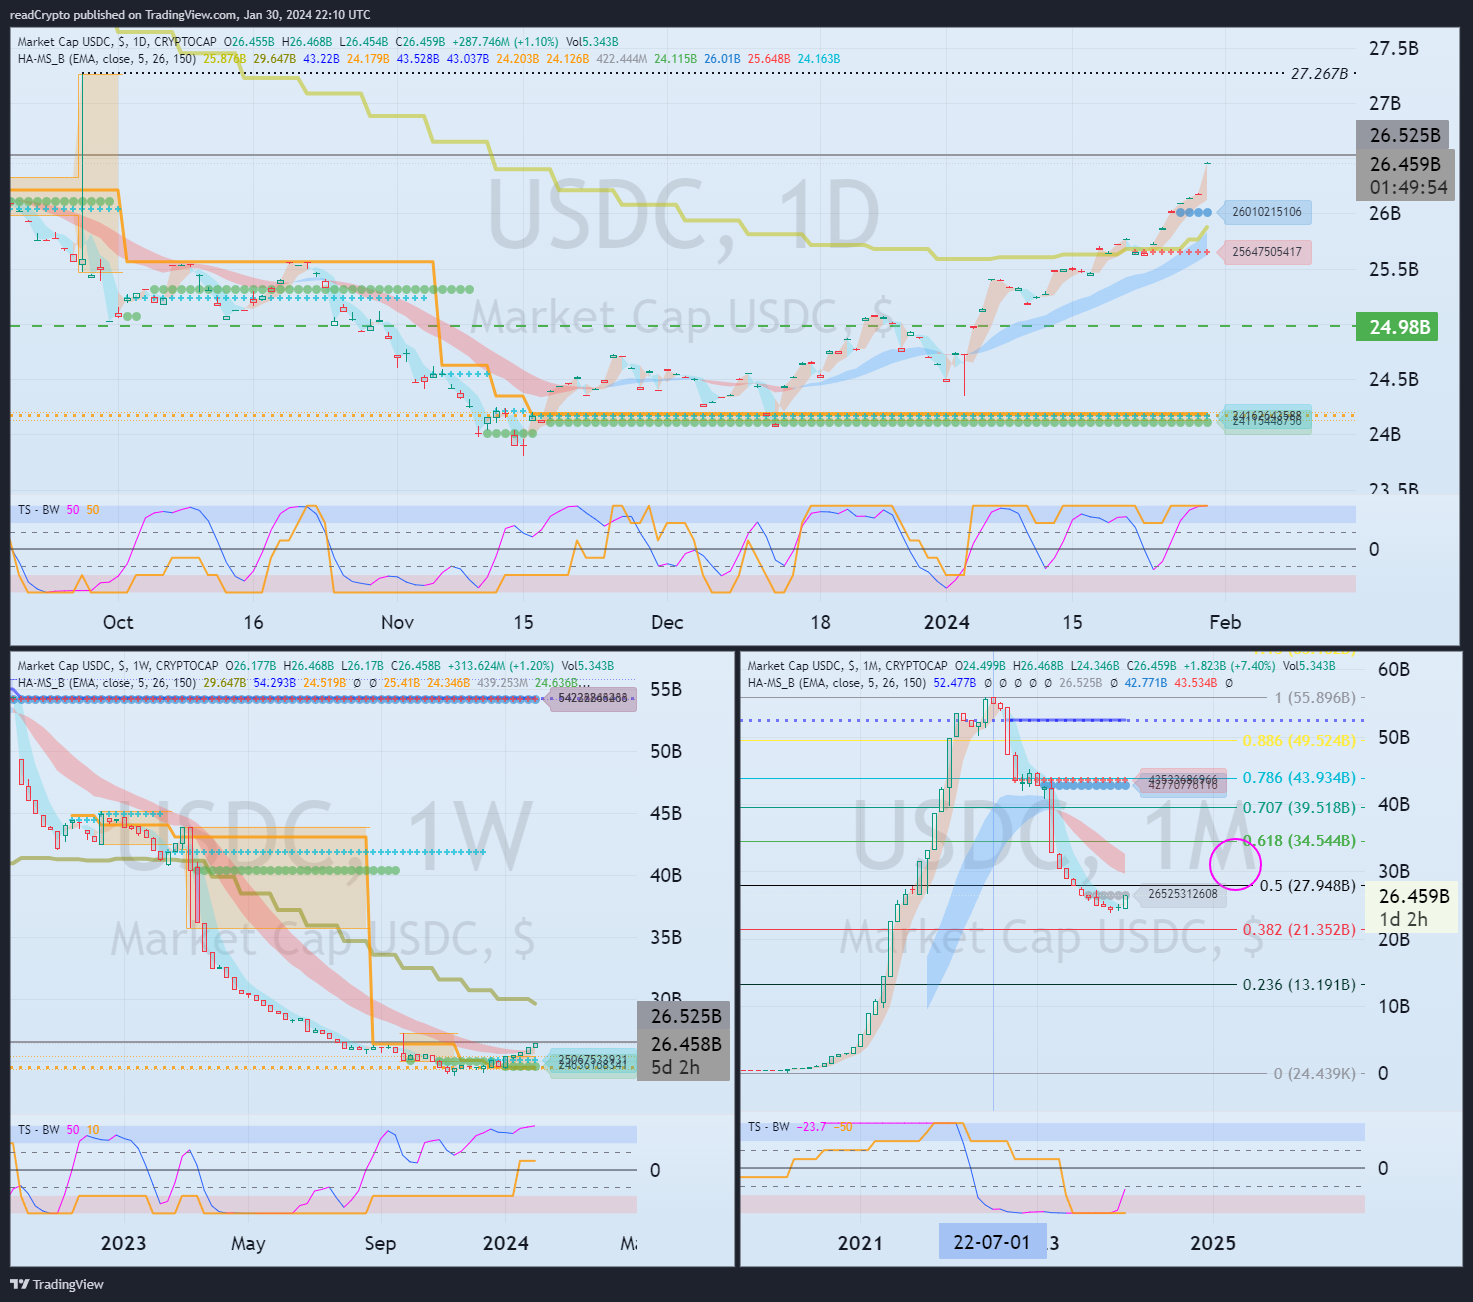Click '2025' on the 1M time axis
Image resolution: width=1473 pixels, height=1302 pixels.
point(1212,1243)
